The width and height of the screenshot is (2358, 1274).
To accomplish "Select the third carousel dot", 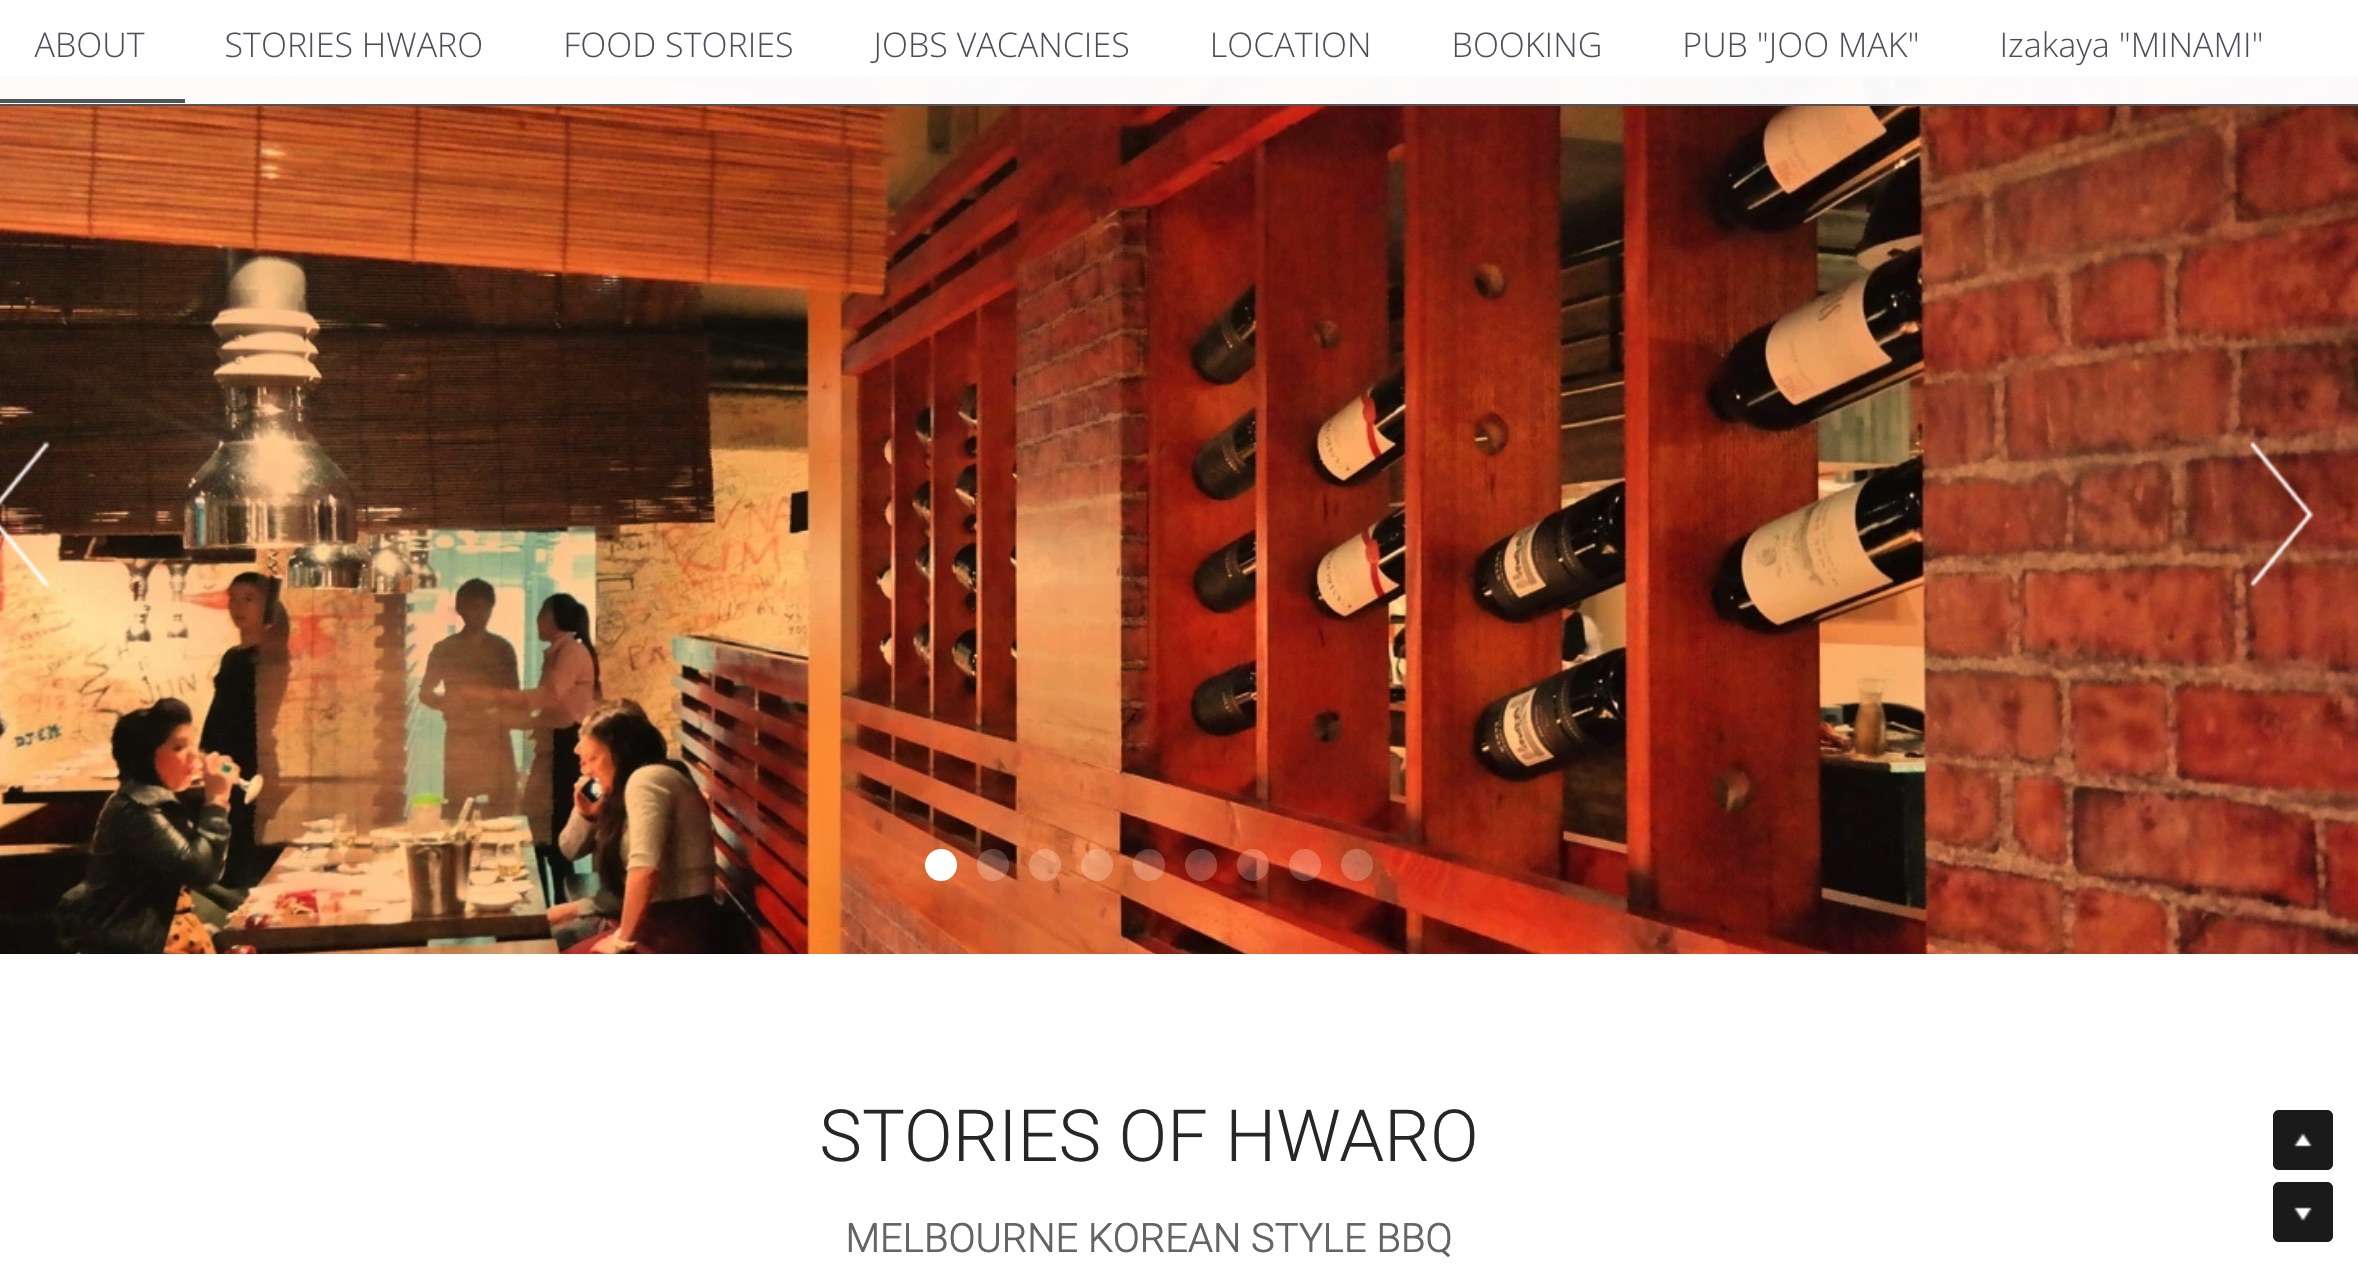I will point(1045,865).
